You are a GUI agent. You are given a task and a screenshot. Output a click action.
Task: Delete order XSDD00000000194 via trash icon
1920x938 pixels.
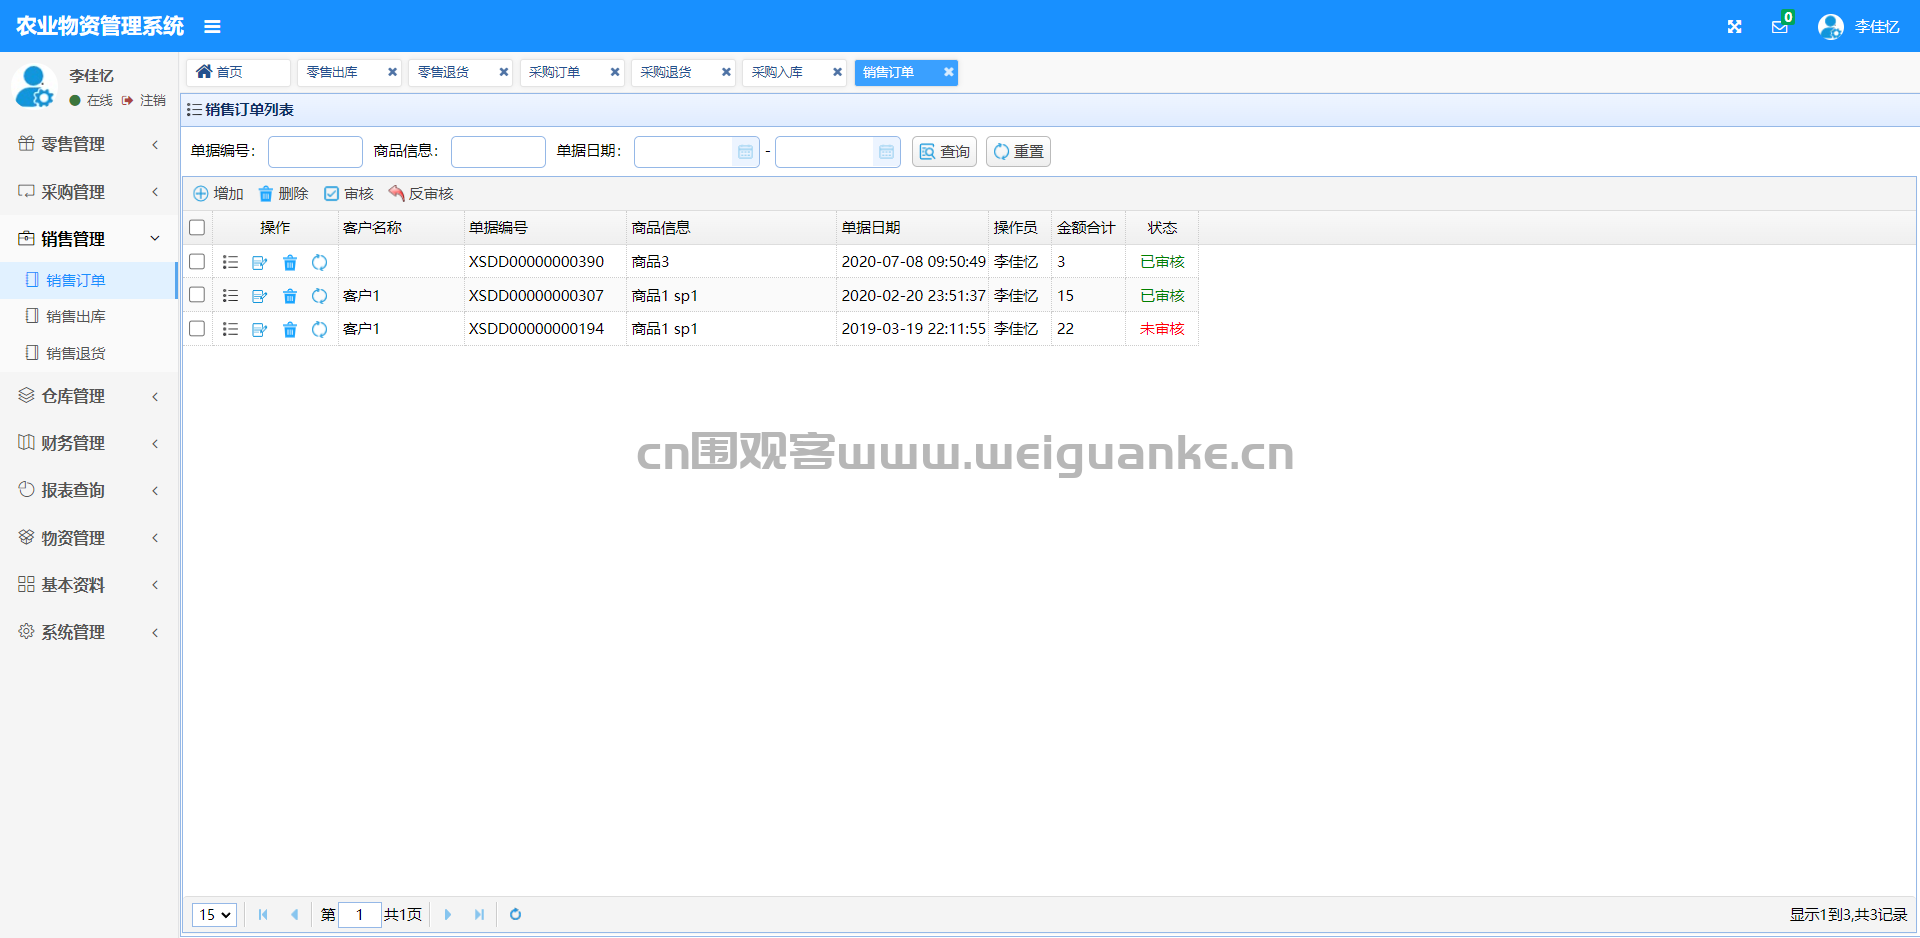click(x=290, y=329)
